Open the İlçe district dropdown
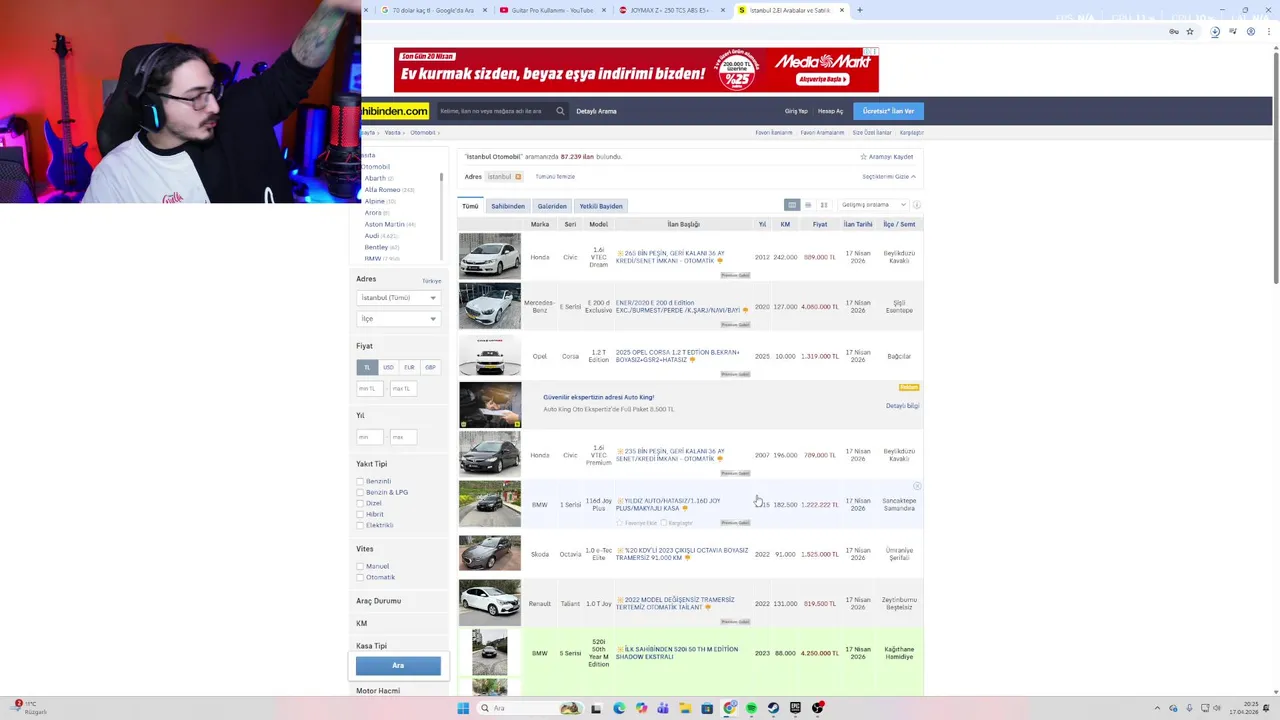Image resolution: width=1280 pixels, height=720 pixels. tap(398, 319)
